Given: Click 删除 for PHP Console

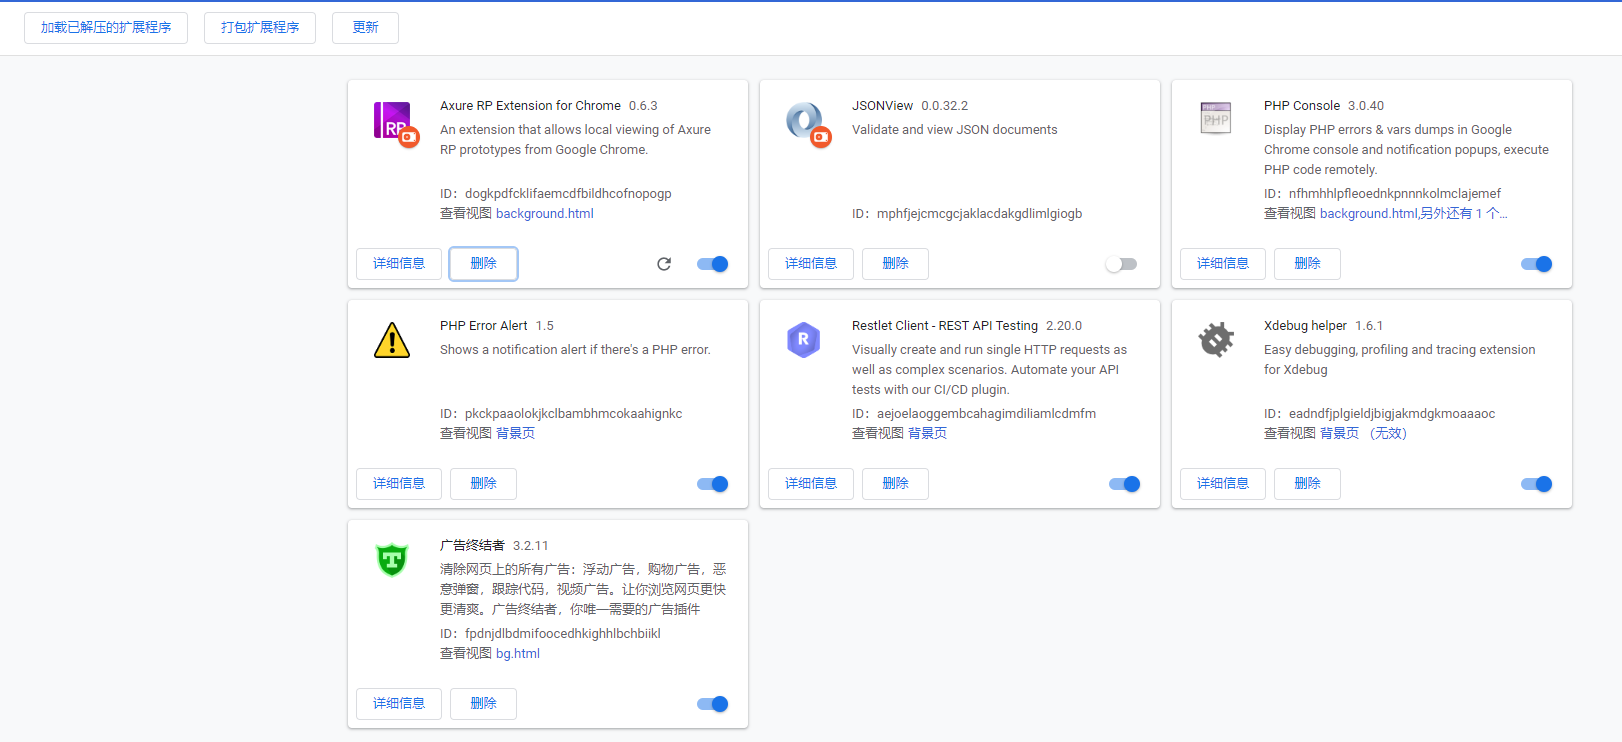Looking at the screenshot, I should click(x=1307, y=264).
